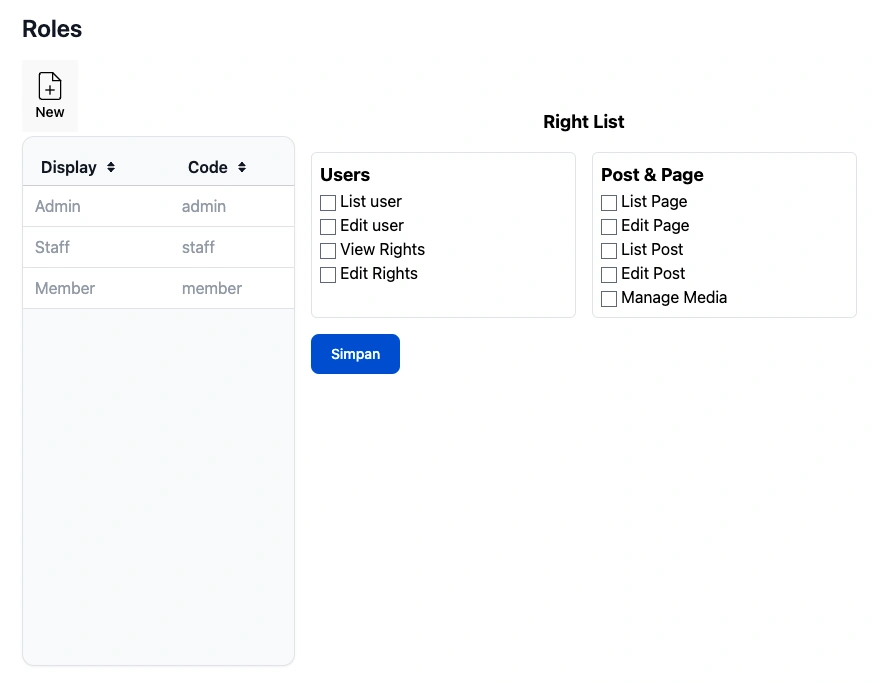
Task: Check the View Rights permission
Action: pos(328,251)
